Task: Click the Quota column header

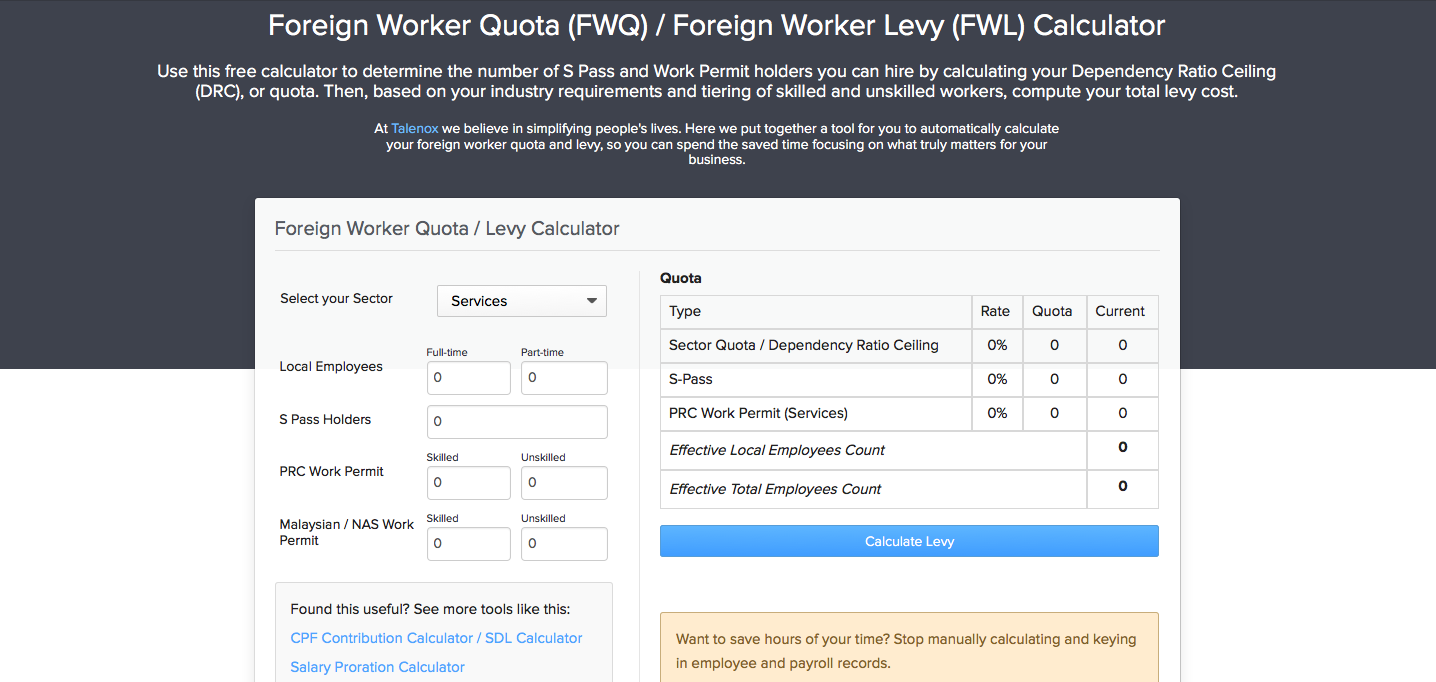Action: click(x=1054, y=311)
